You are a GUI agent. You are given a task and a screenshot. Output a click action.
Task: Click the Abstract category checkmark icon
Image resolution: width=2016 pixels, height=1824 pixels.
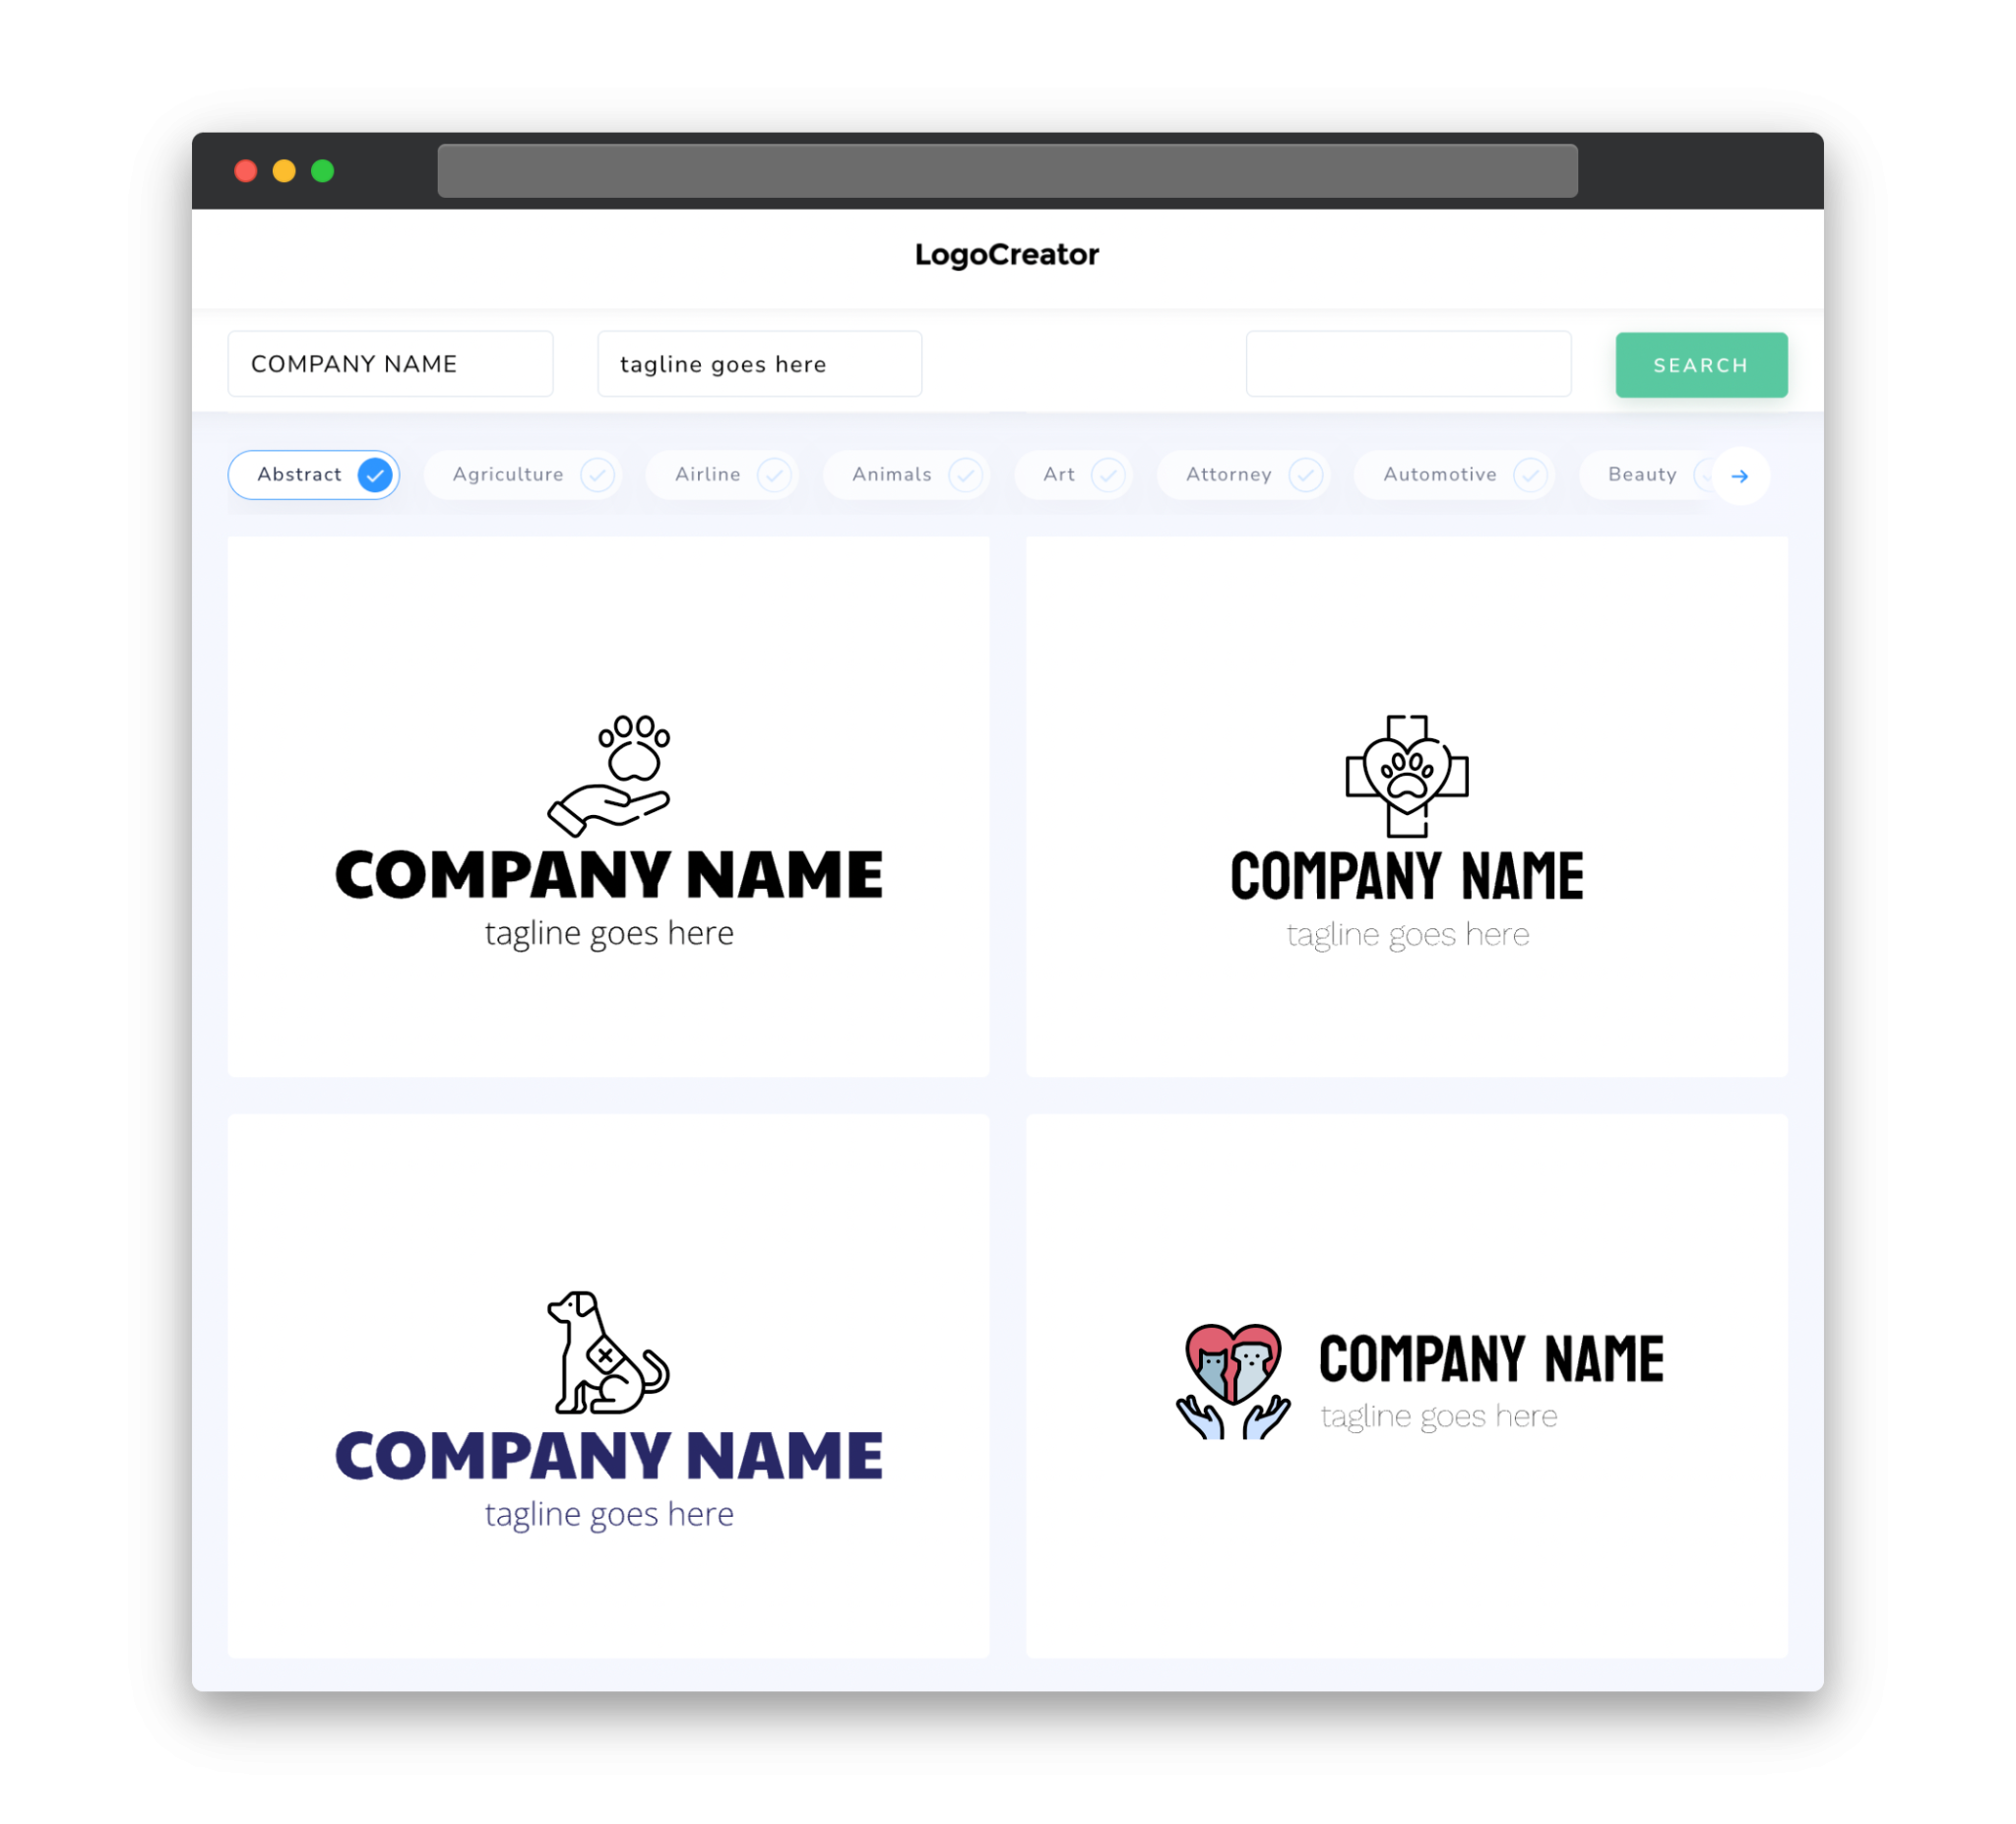[x=374, y=474]
